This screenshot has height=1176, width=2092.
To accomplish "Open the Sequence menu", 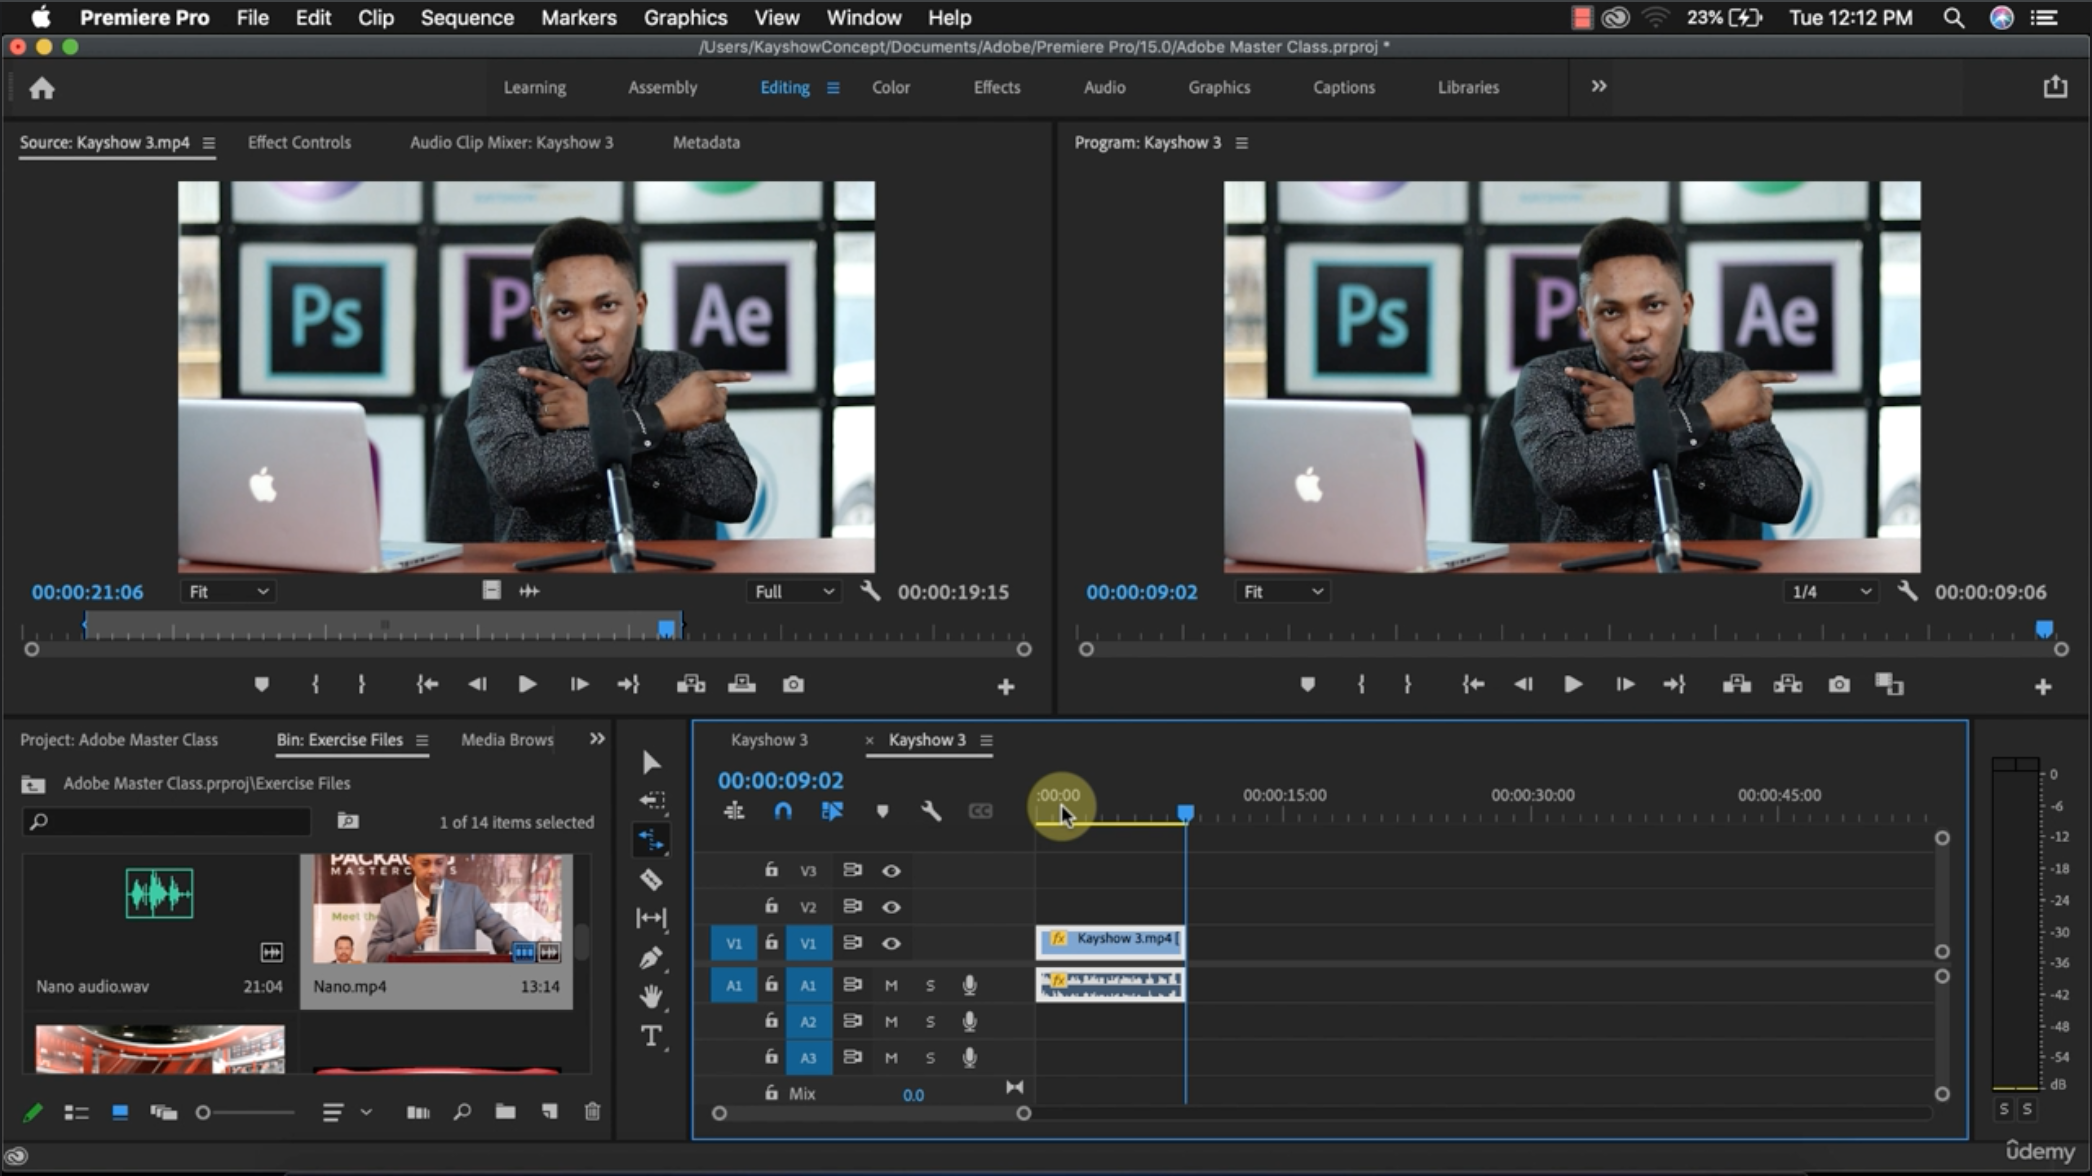I will click(467, 17).
